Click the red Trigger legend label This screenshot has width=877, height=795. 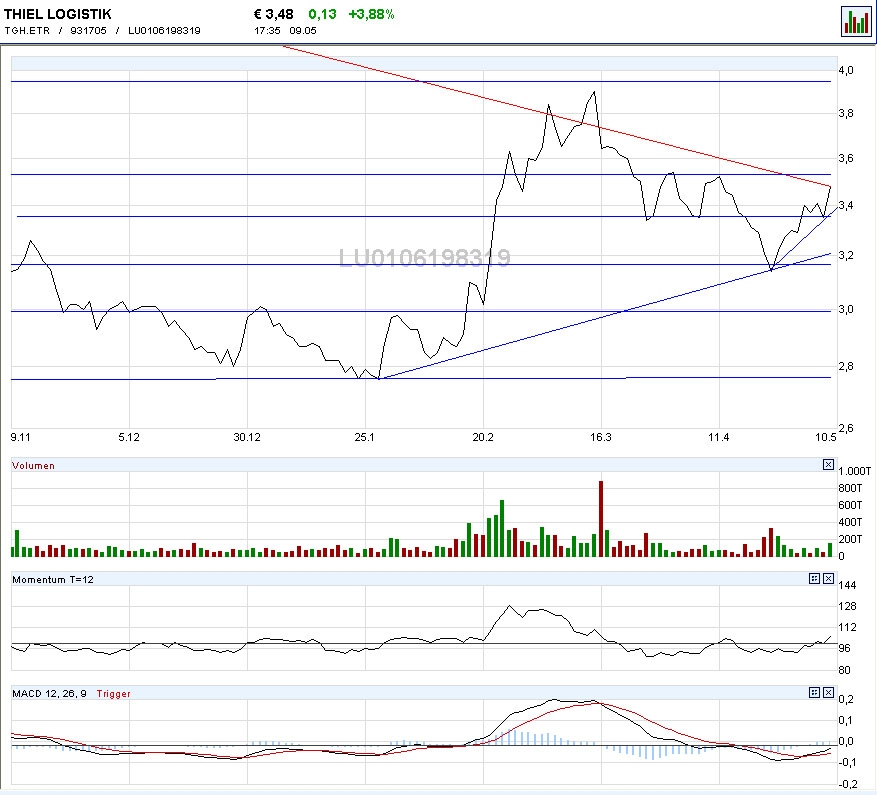pos(114,694)
